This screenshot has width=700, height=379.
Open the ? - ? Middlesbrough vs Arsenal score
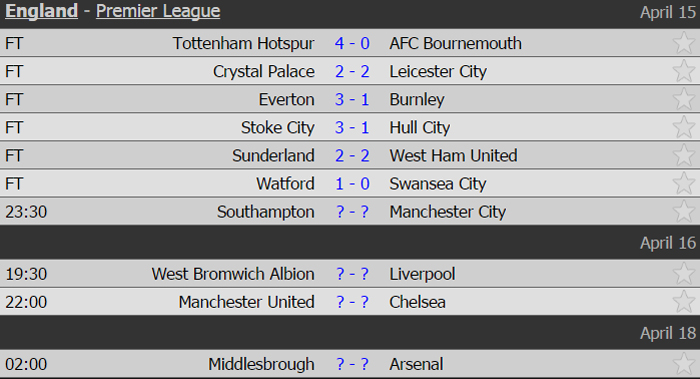coord(352,364)
